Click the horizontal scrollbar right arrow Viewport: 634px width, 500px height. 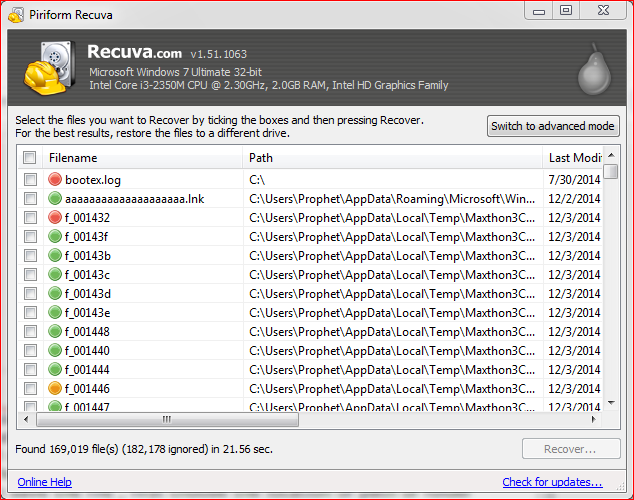point(594,420)
